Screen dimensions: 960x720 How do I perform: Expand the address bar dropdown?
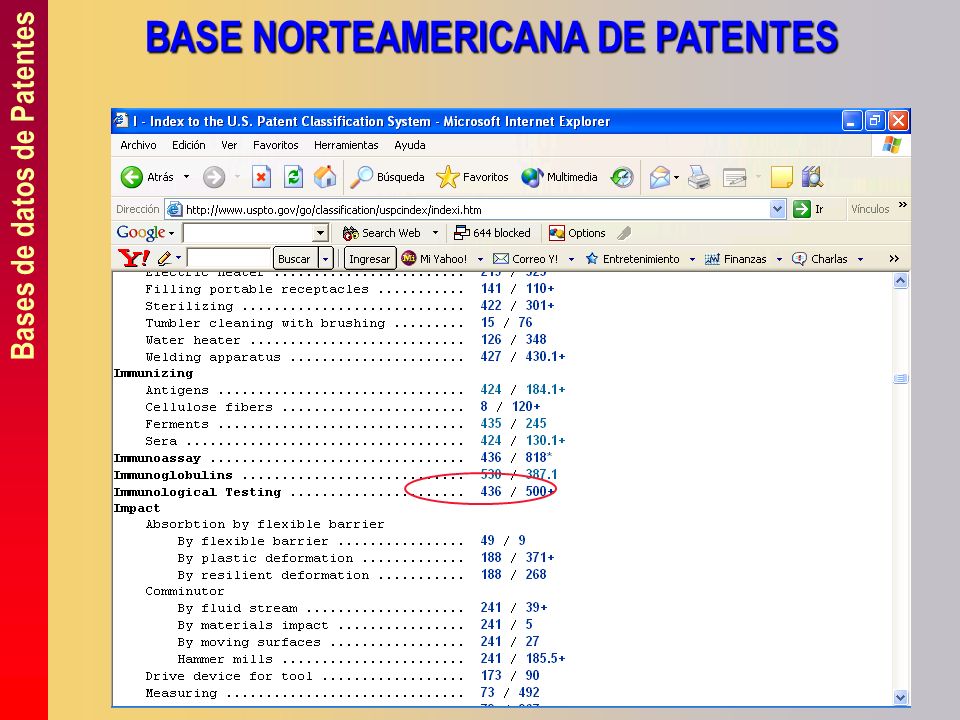point(777,209)
